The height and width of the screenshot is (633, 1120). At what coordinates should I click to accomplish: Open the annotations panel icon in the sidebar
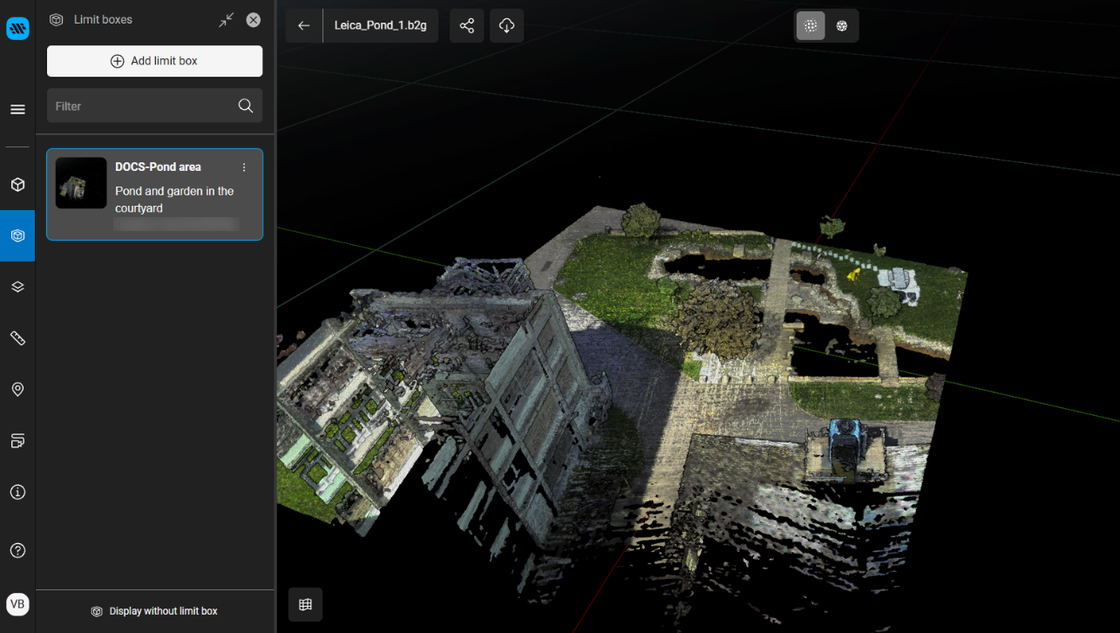(18, 441)
